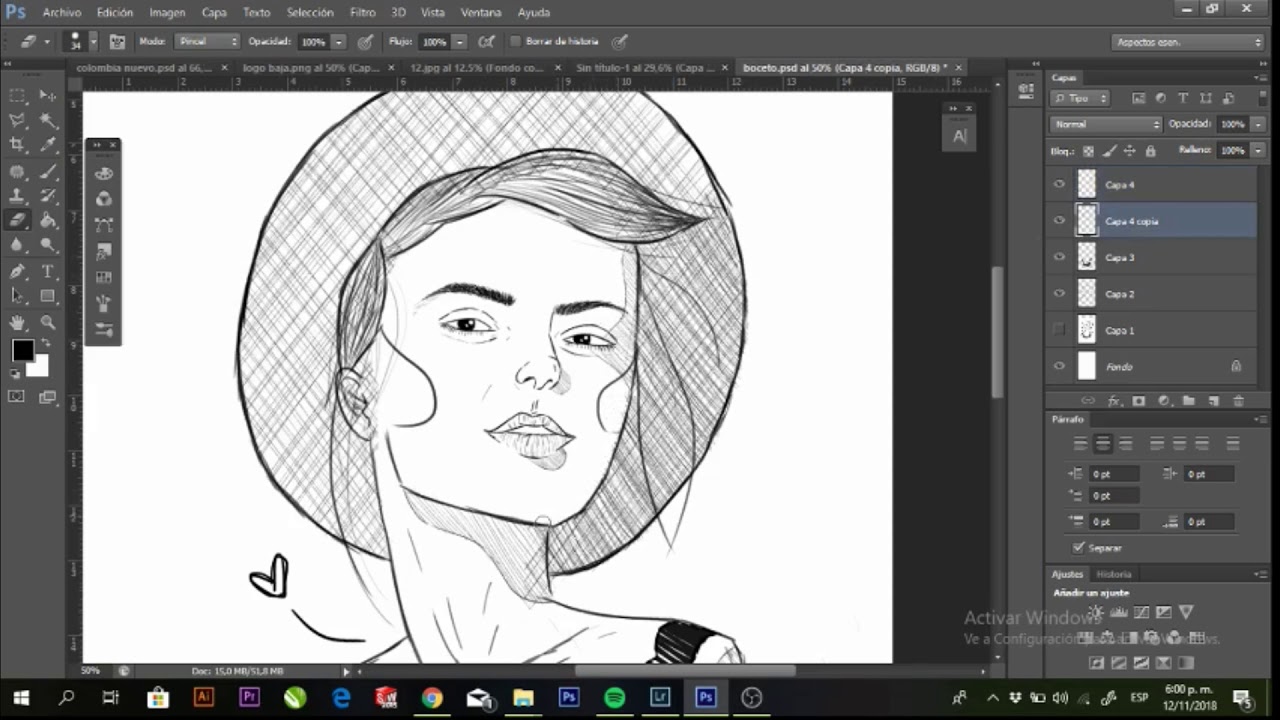The width and height of the screenshot is (1280, 720).
Task: Click the Add layer mask icon
Action: 1138,399
